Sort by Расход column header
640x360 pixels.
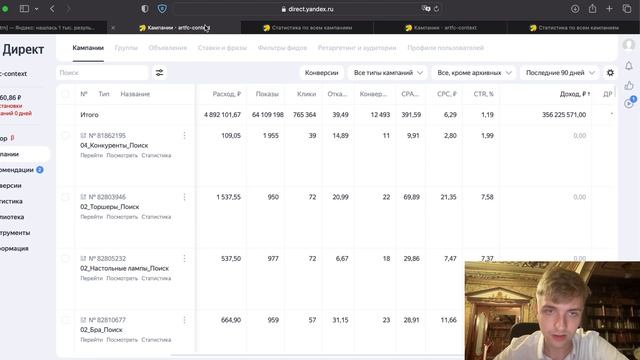tap(227, 94)
